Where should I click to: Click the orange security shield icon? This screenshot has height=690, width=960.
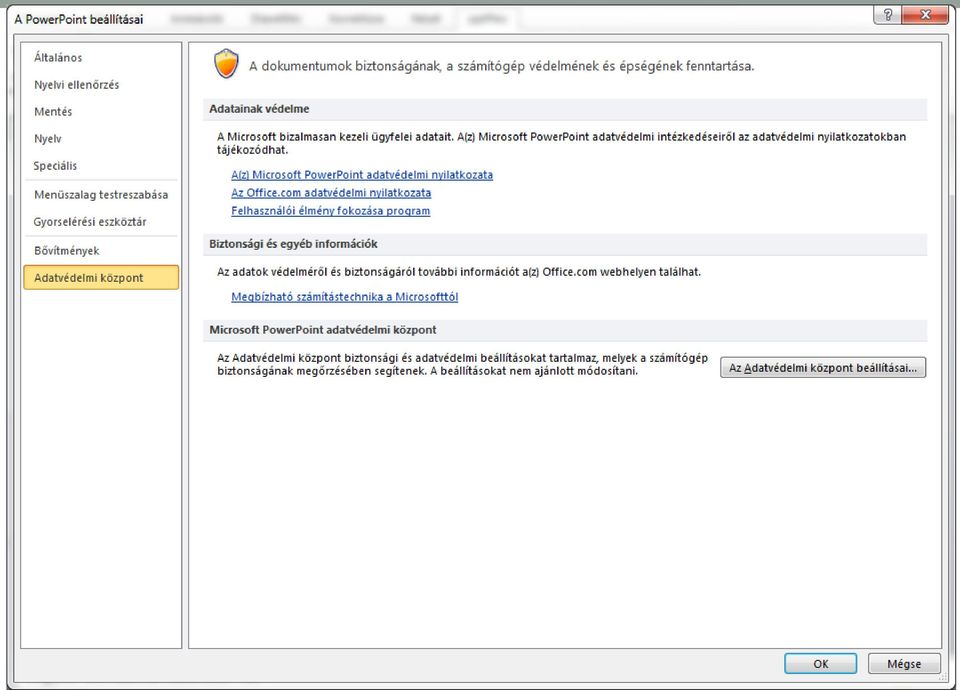click(226, 64)
